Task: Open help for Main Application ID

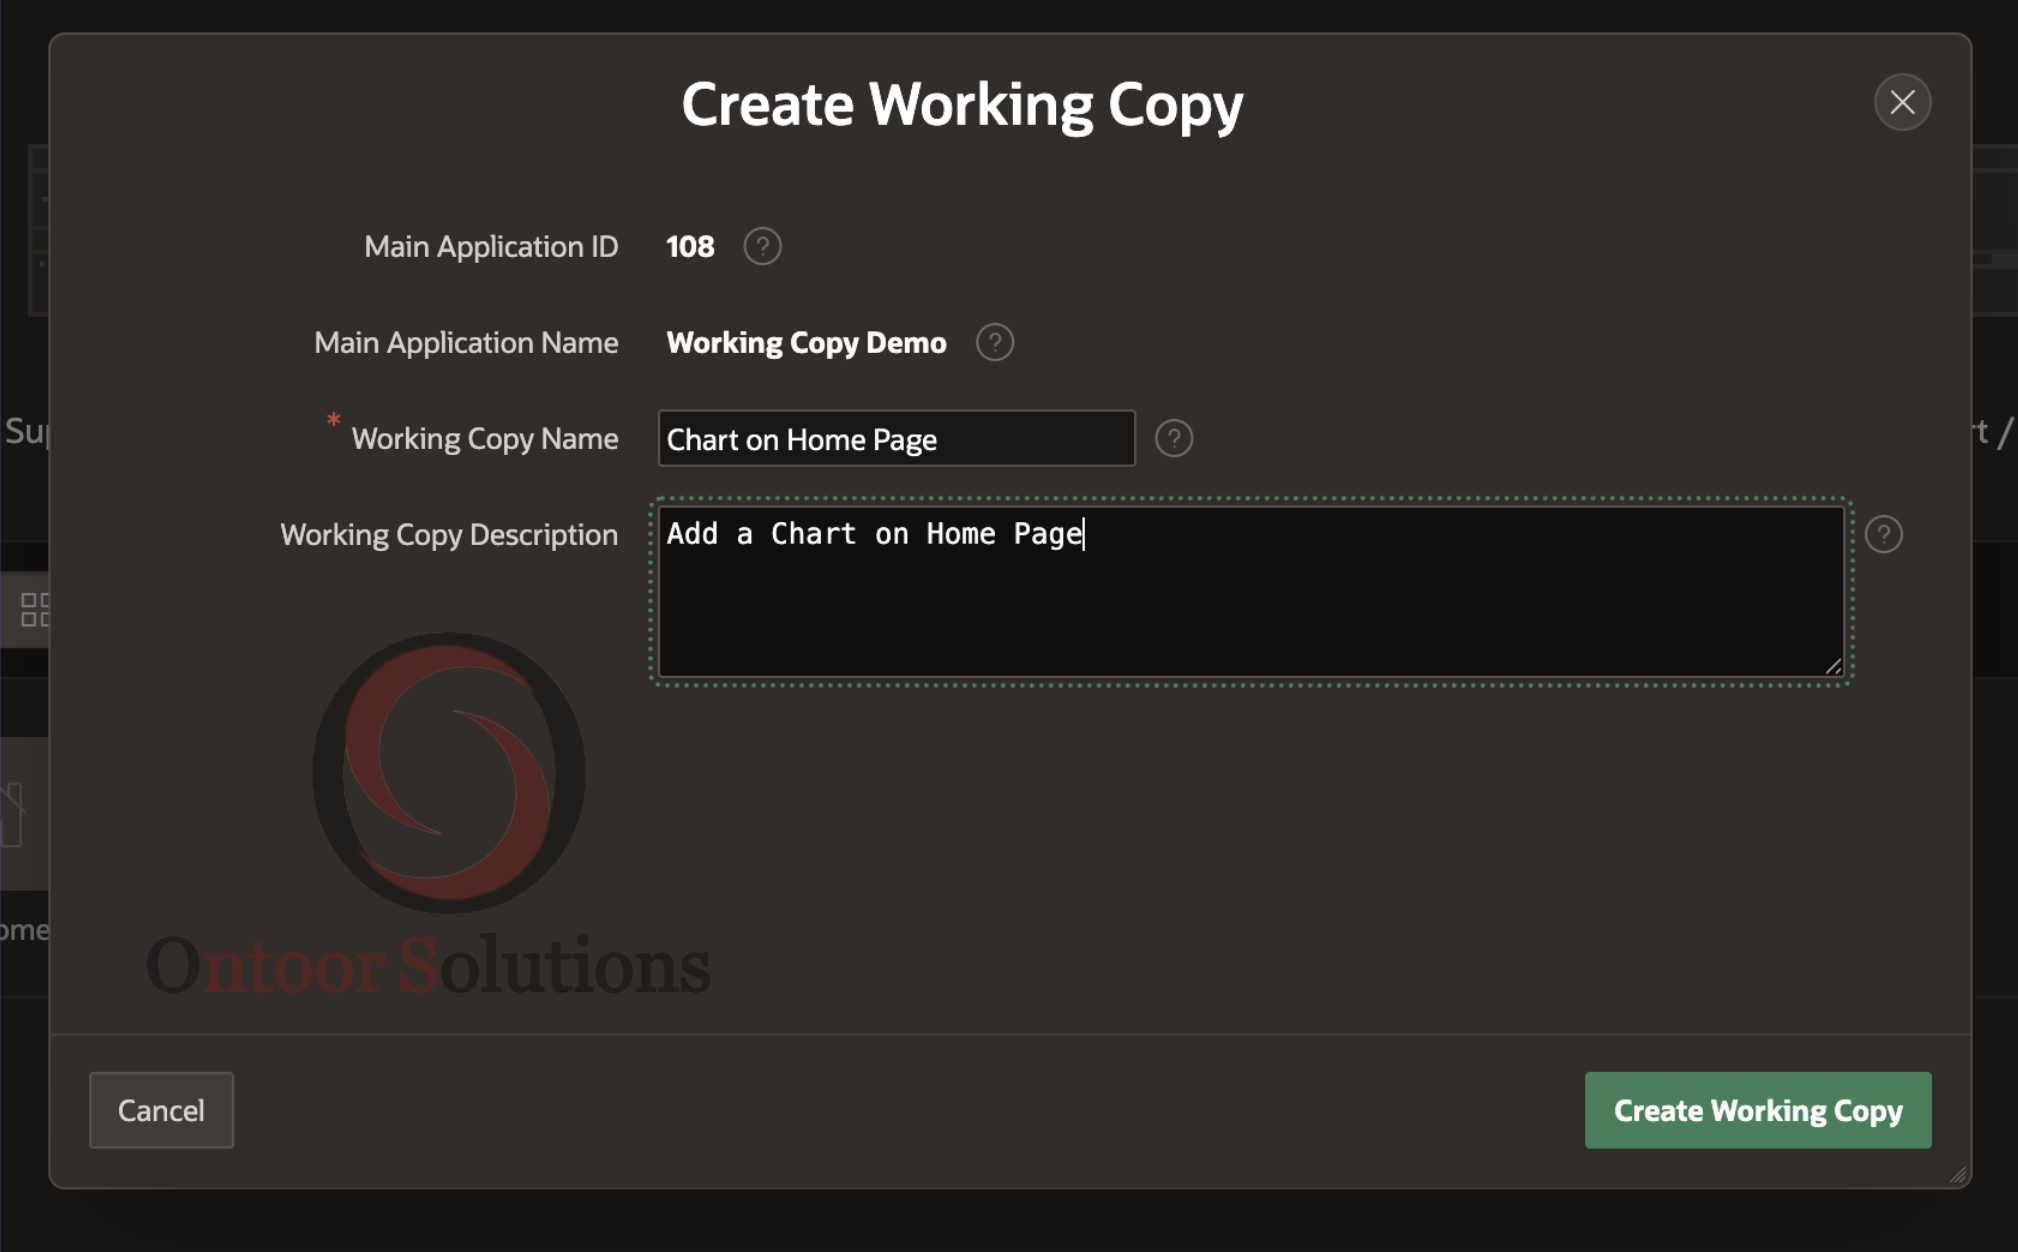Action: [762, 246]
